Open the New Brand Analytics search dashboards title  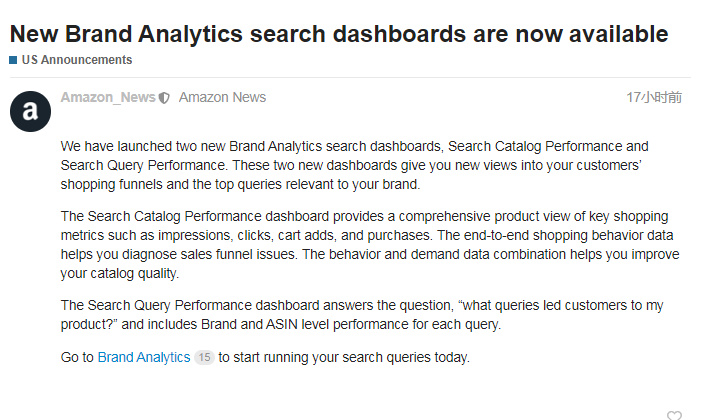(339, 33)
